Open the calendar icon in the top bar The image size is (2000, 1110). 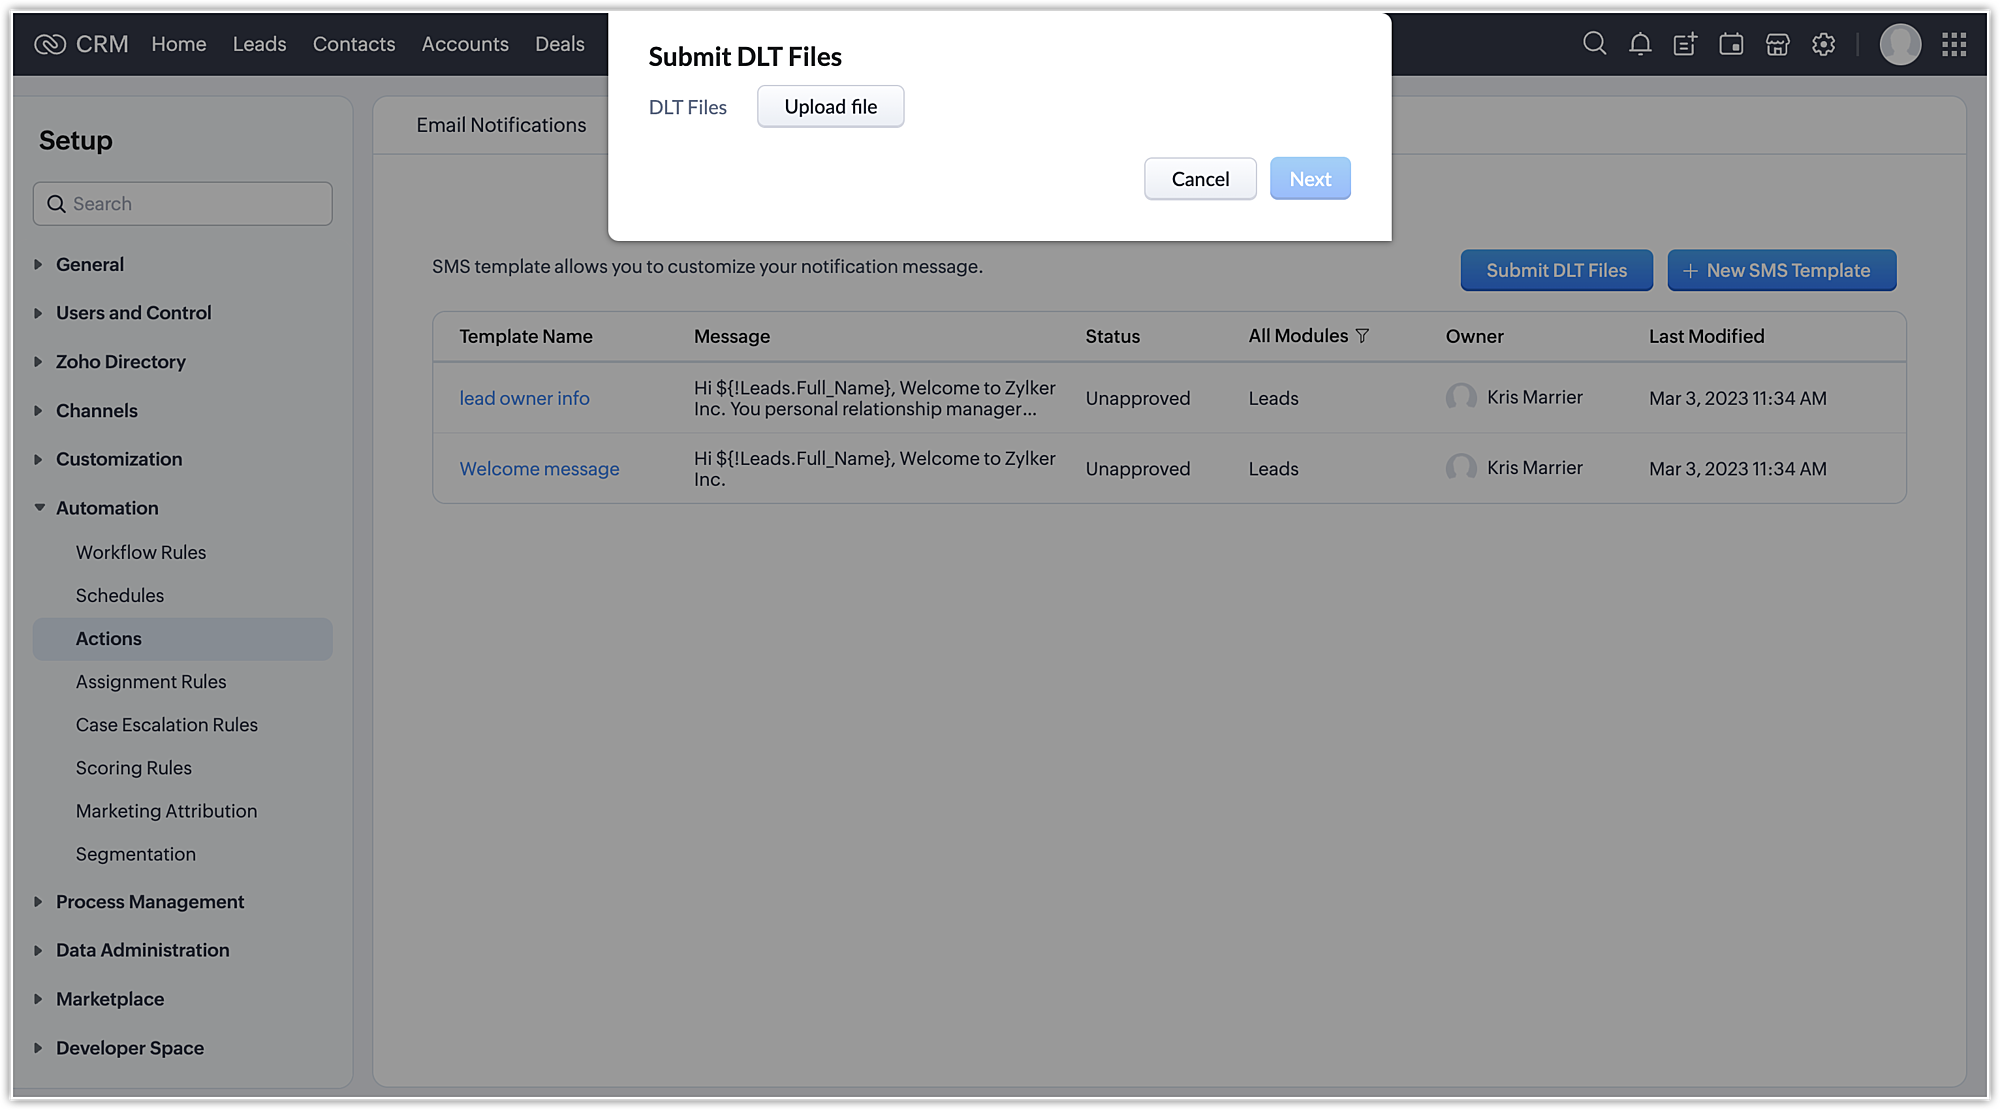pyautogui.click(x=1731, y=44)
